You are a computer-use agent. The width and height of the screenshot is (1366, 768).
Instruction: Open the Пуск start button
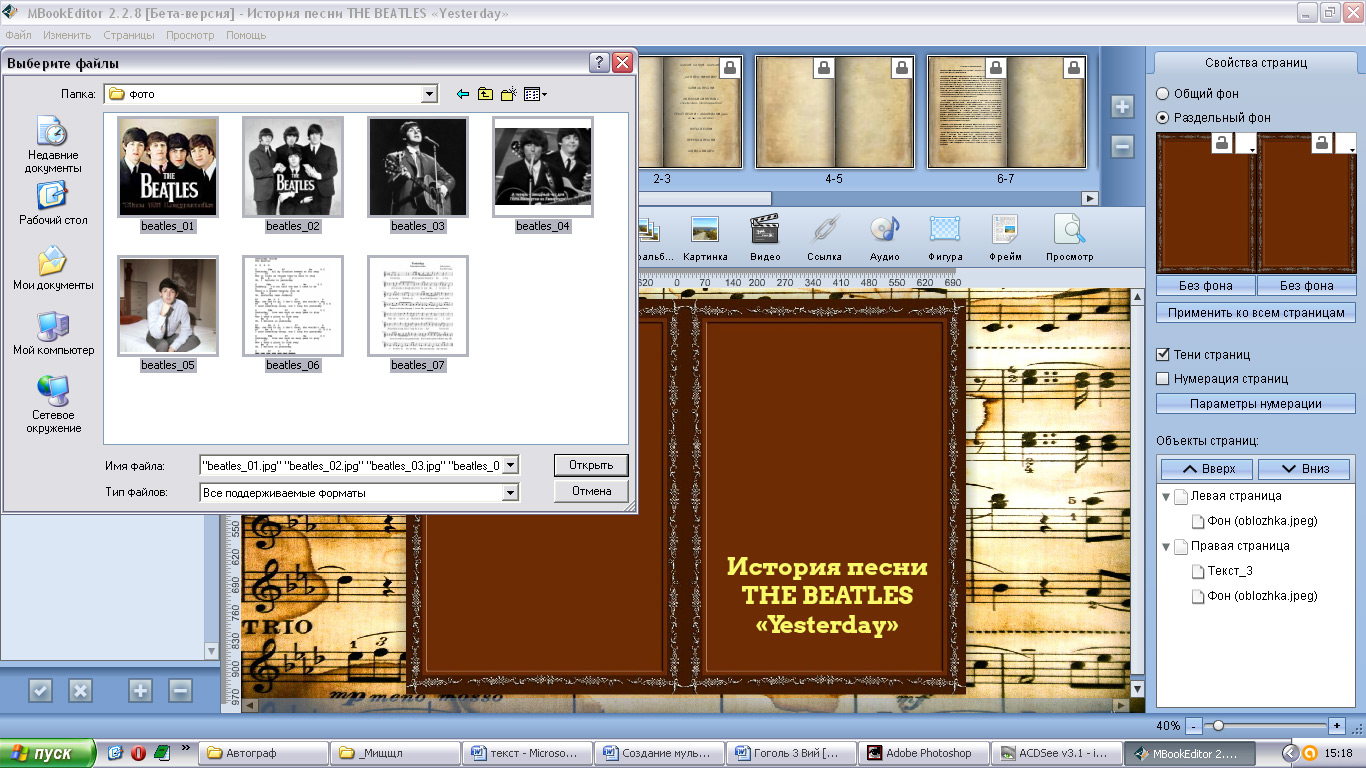tap(48, 753)
